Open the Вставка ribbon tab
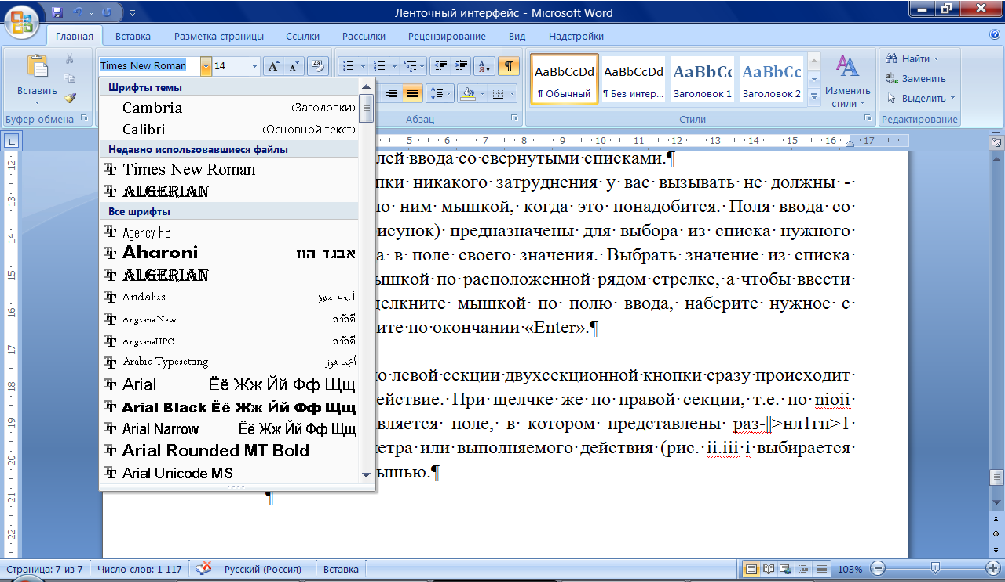The width and height of the screenshot is (1005, 582). pyautogui.click(x=133, y=37)
